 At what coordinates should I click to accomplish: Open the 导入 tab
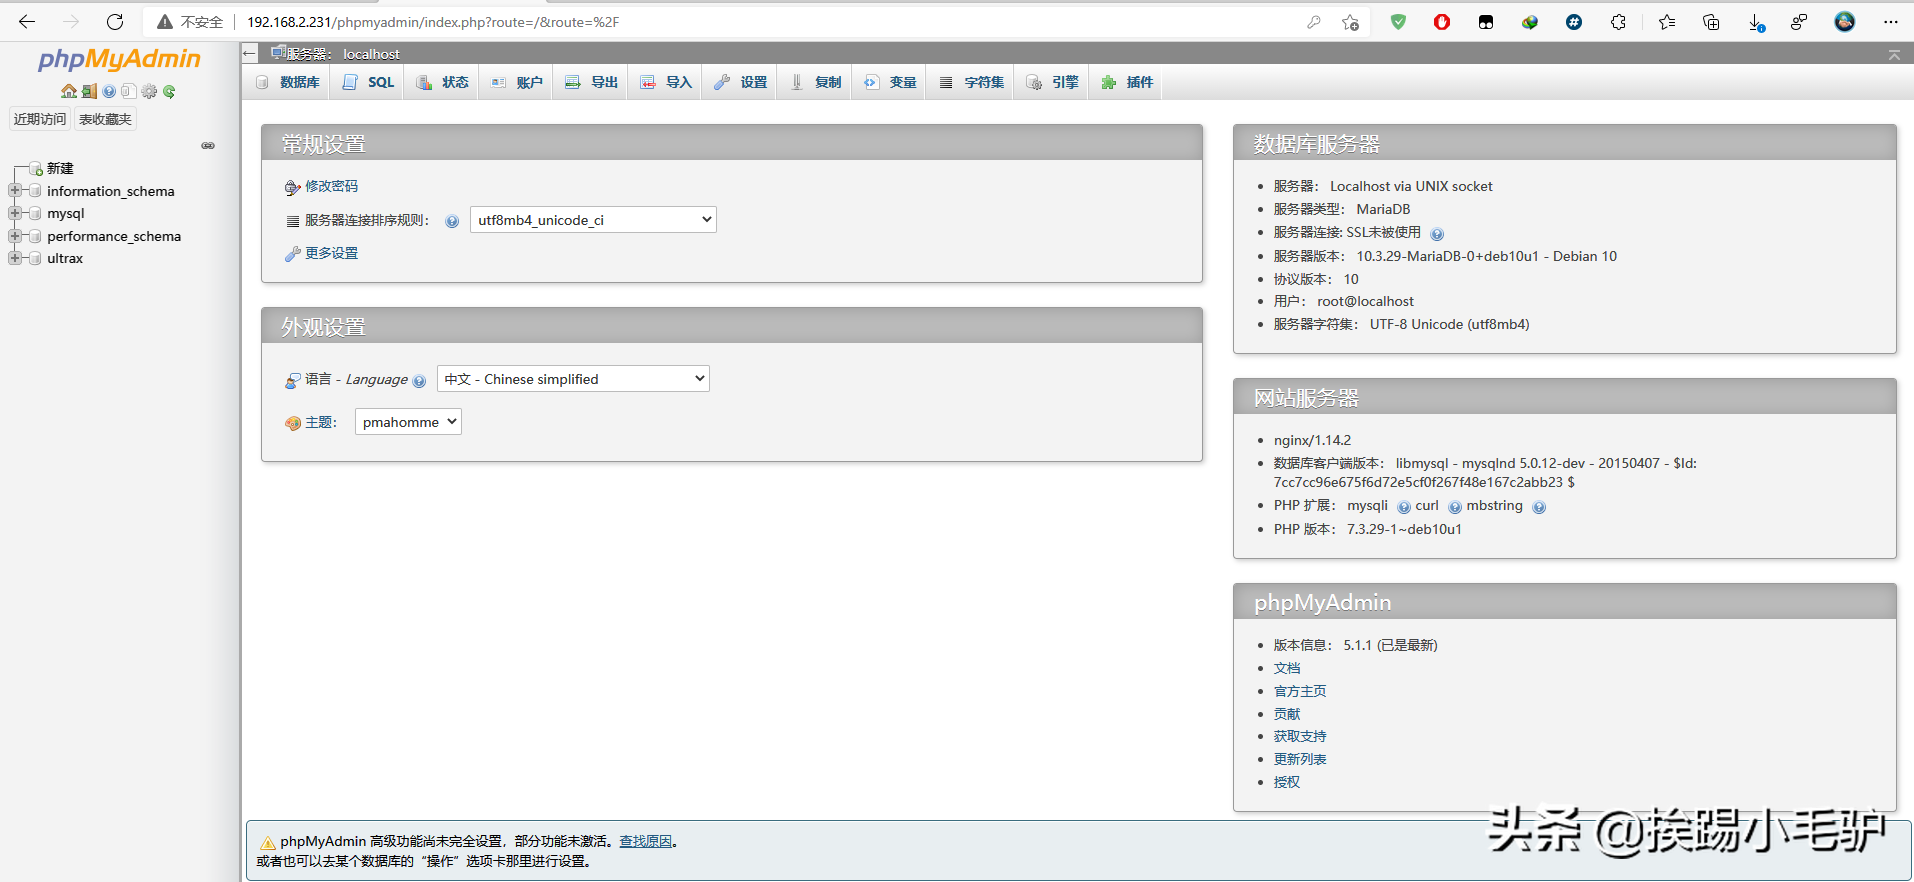click(x=666, y=82)
